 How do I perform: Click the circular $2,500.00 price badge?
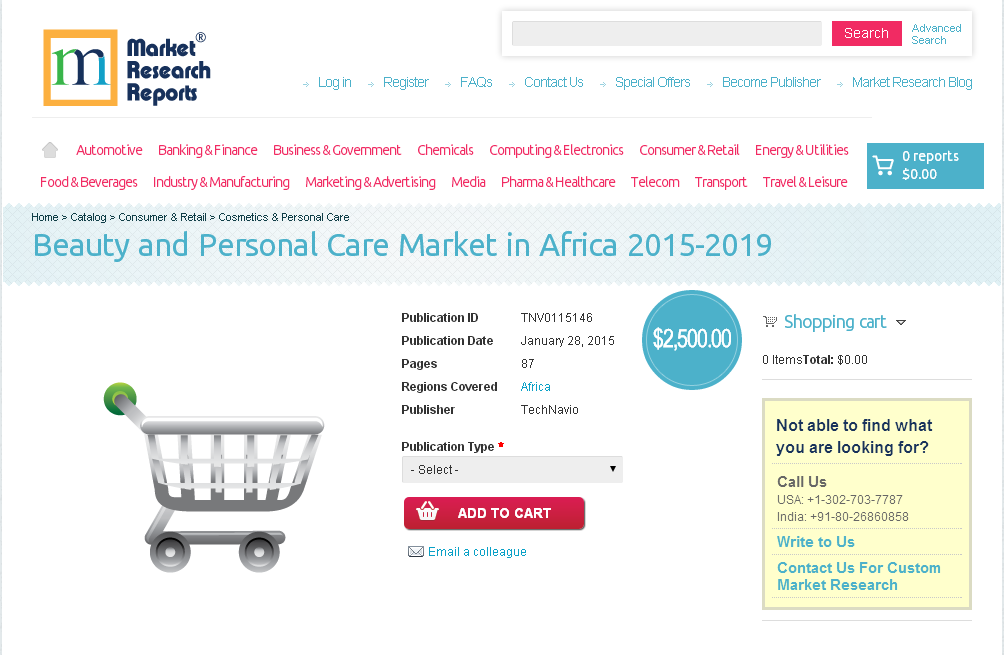691,340
